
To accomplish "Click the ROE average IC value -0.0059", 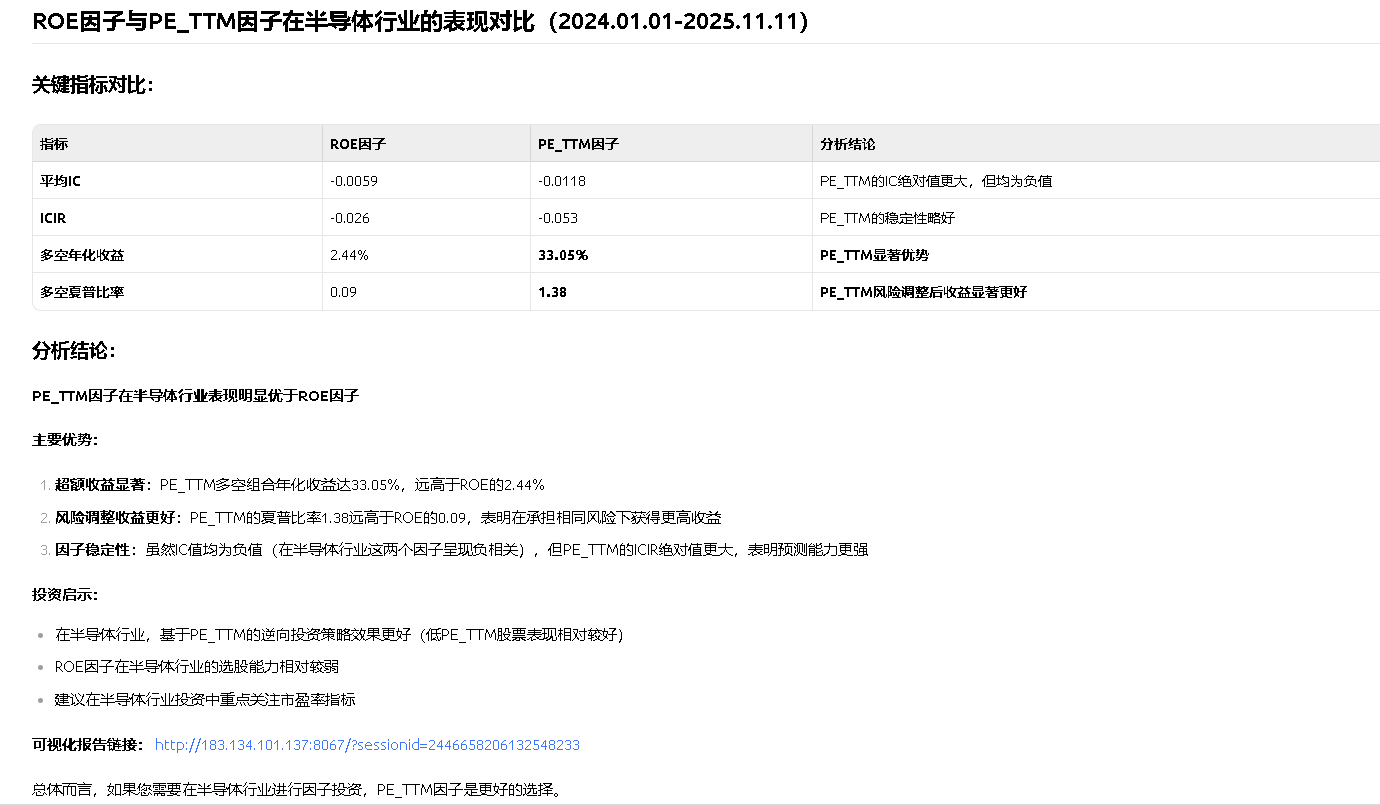I will coord(354,181).
